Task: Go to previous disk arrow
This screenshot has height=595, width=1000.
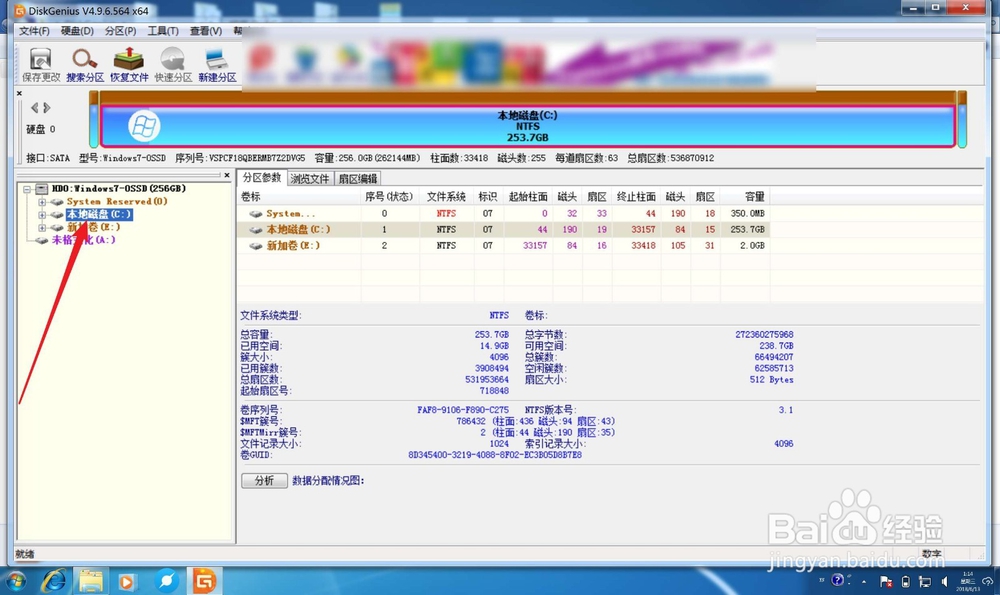Action: coord(34,108)
